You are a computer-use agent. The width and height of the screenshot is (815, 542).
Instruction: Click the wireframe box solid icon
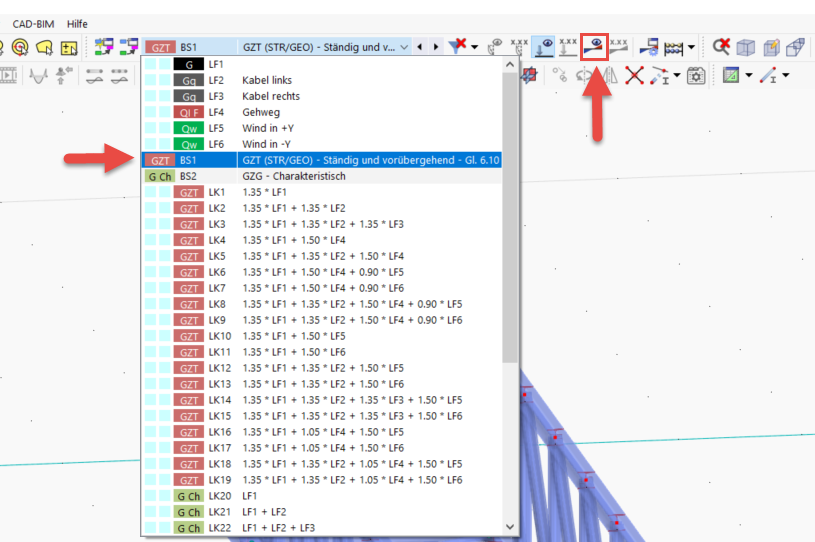click(795, 48)
